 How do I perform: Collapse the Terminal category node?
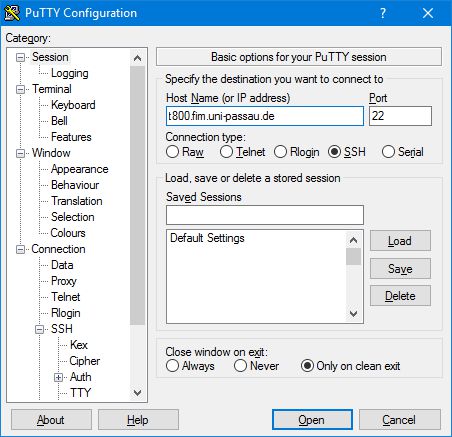coord(20,89)
